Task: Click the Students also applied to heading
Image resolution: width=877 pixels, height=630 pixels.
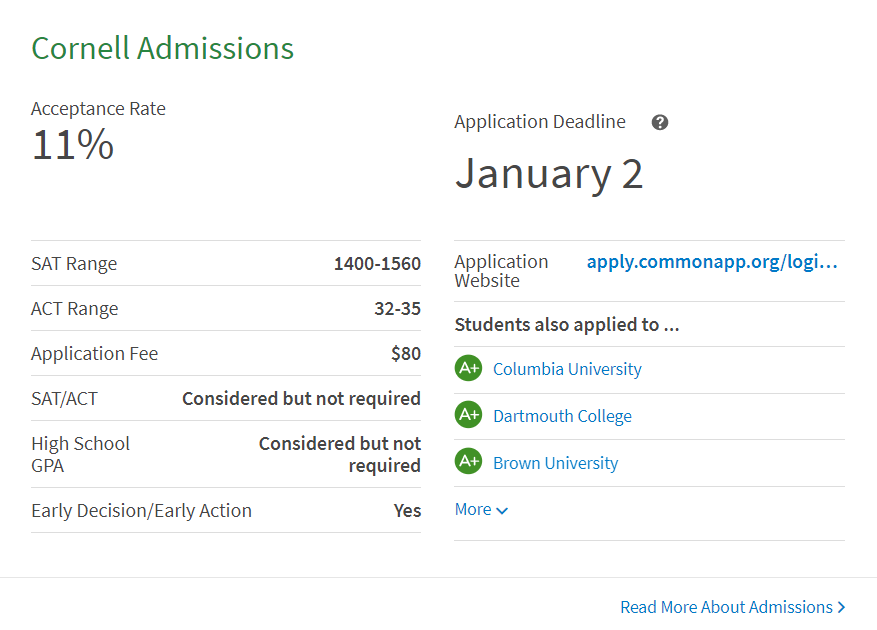Action: click(x=567, y=325)
